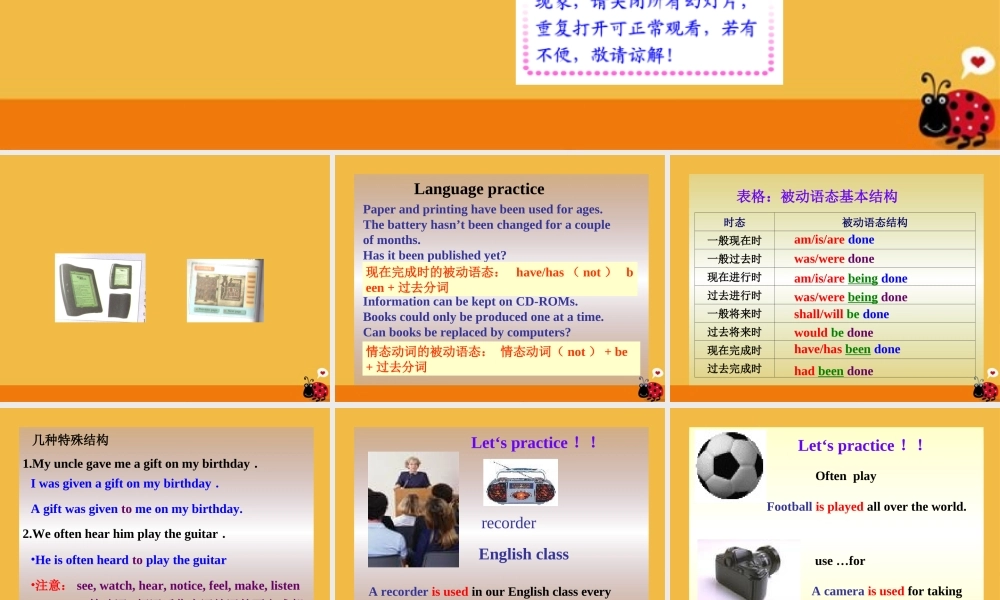The width and height of the screenshot is (1000, 600).
Task: Click the 'Often play' prompt
Action: point(846,476)
